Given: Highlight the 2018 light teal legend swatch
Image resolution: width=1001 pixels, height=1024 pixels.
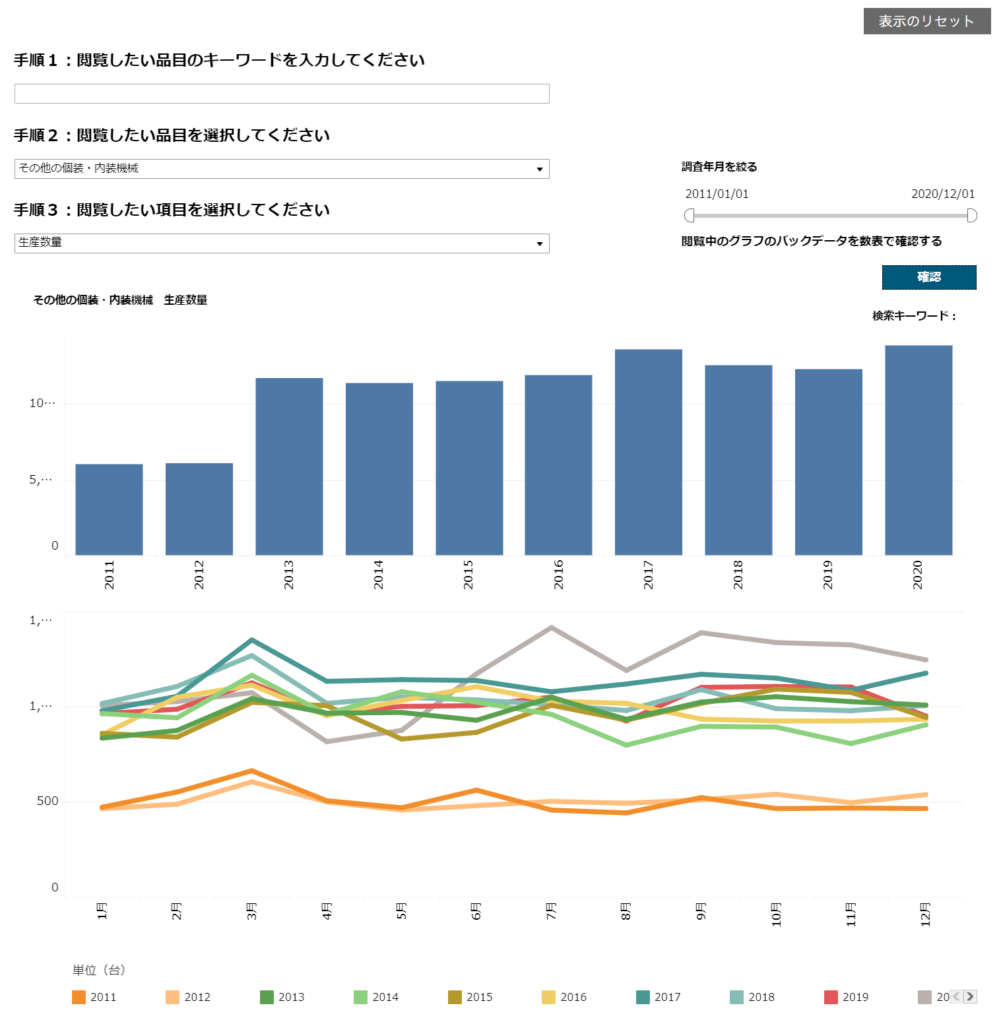Looking at the screenshot, I should pyautogui.click(x=737, y=997).
